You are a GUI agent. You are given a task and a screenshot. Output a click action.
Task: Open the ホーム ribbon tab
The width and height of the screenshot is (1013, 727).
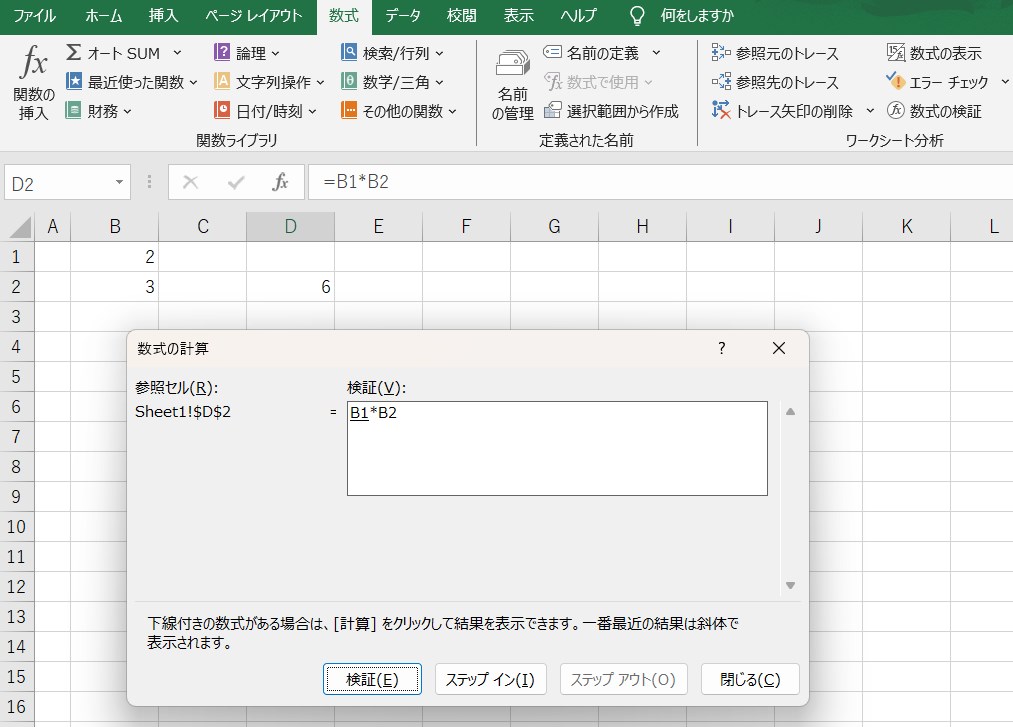click(x=104, y=16)
